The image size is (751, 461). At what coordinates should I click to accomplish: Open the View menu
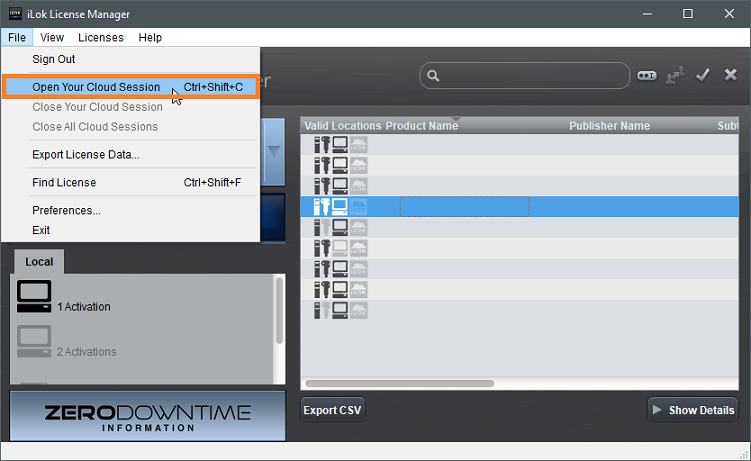point(52,37)
